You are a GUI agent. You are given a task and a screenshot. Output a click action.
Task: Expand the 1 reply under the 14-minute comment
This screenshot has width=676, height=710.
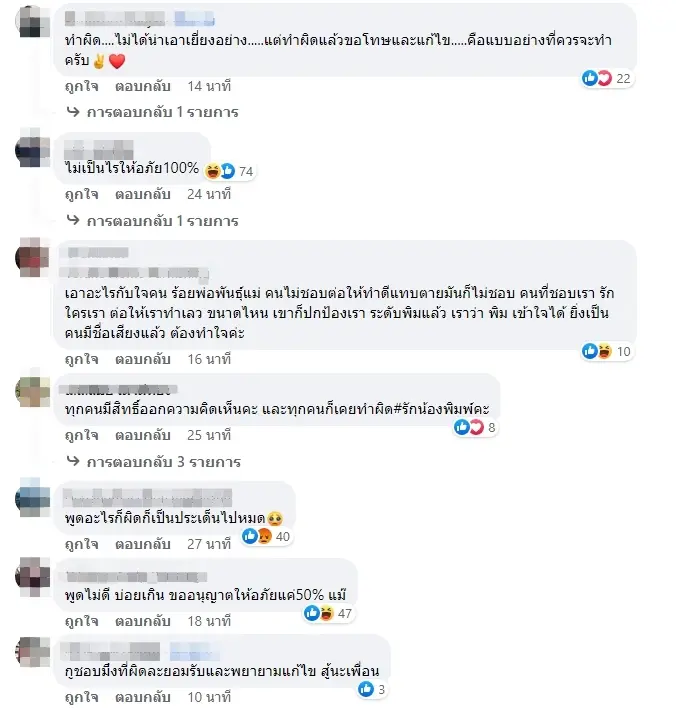pos(153,112)
